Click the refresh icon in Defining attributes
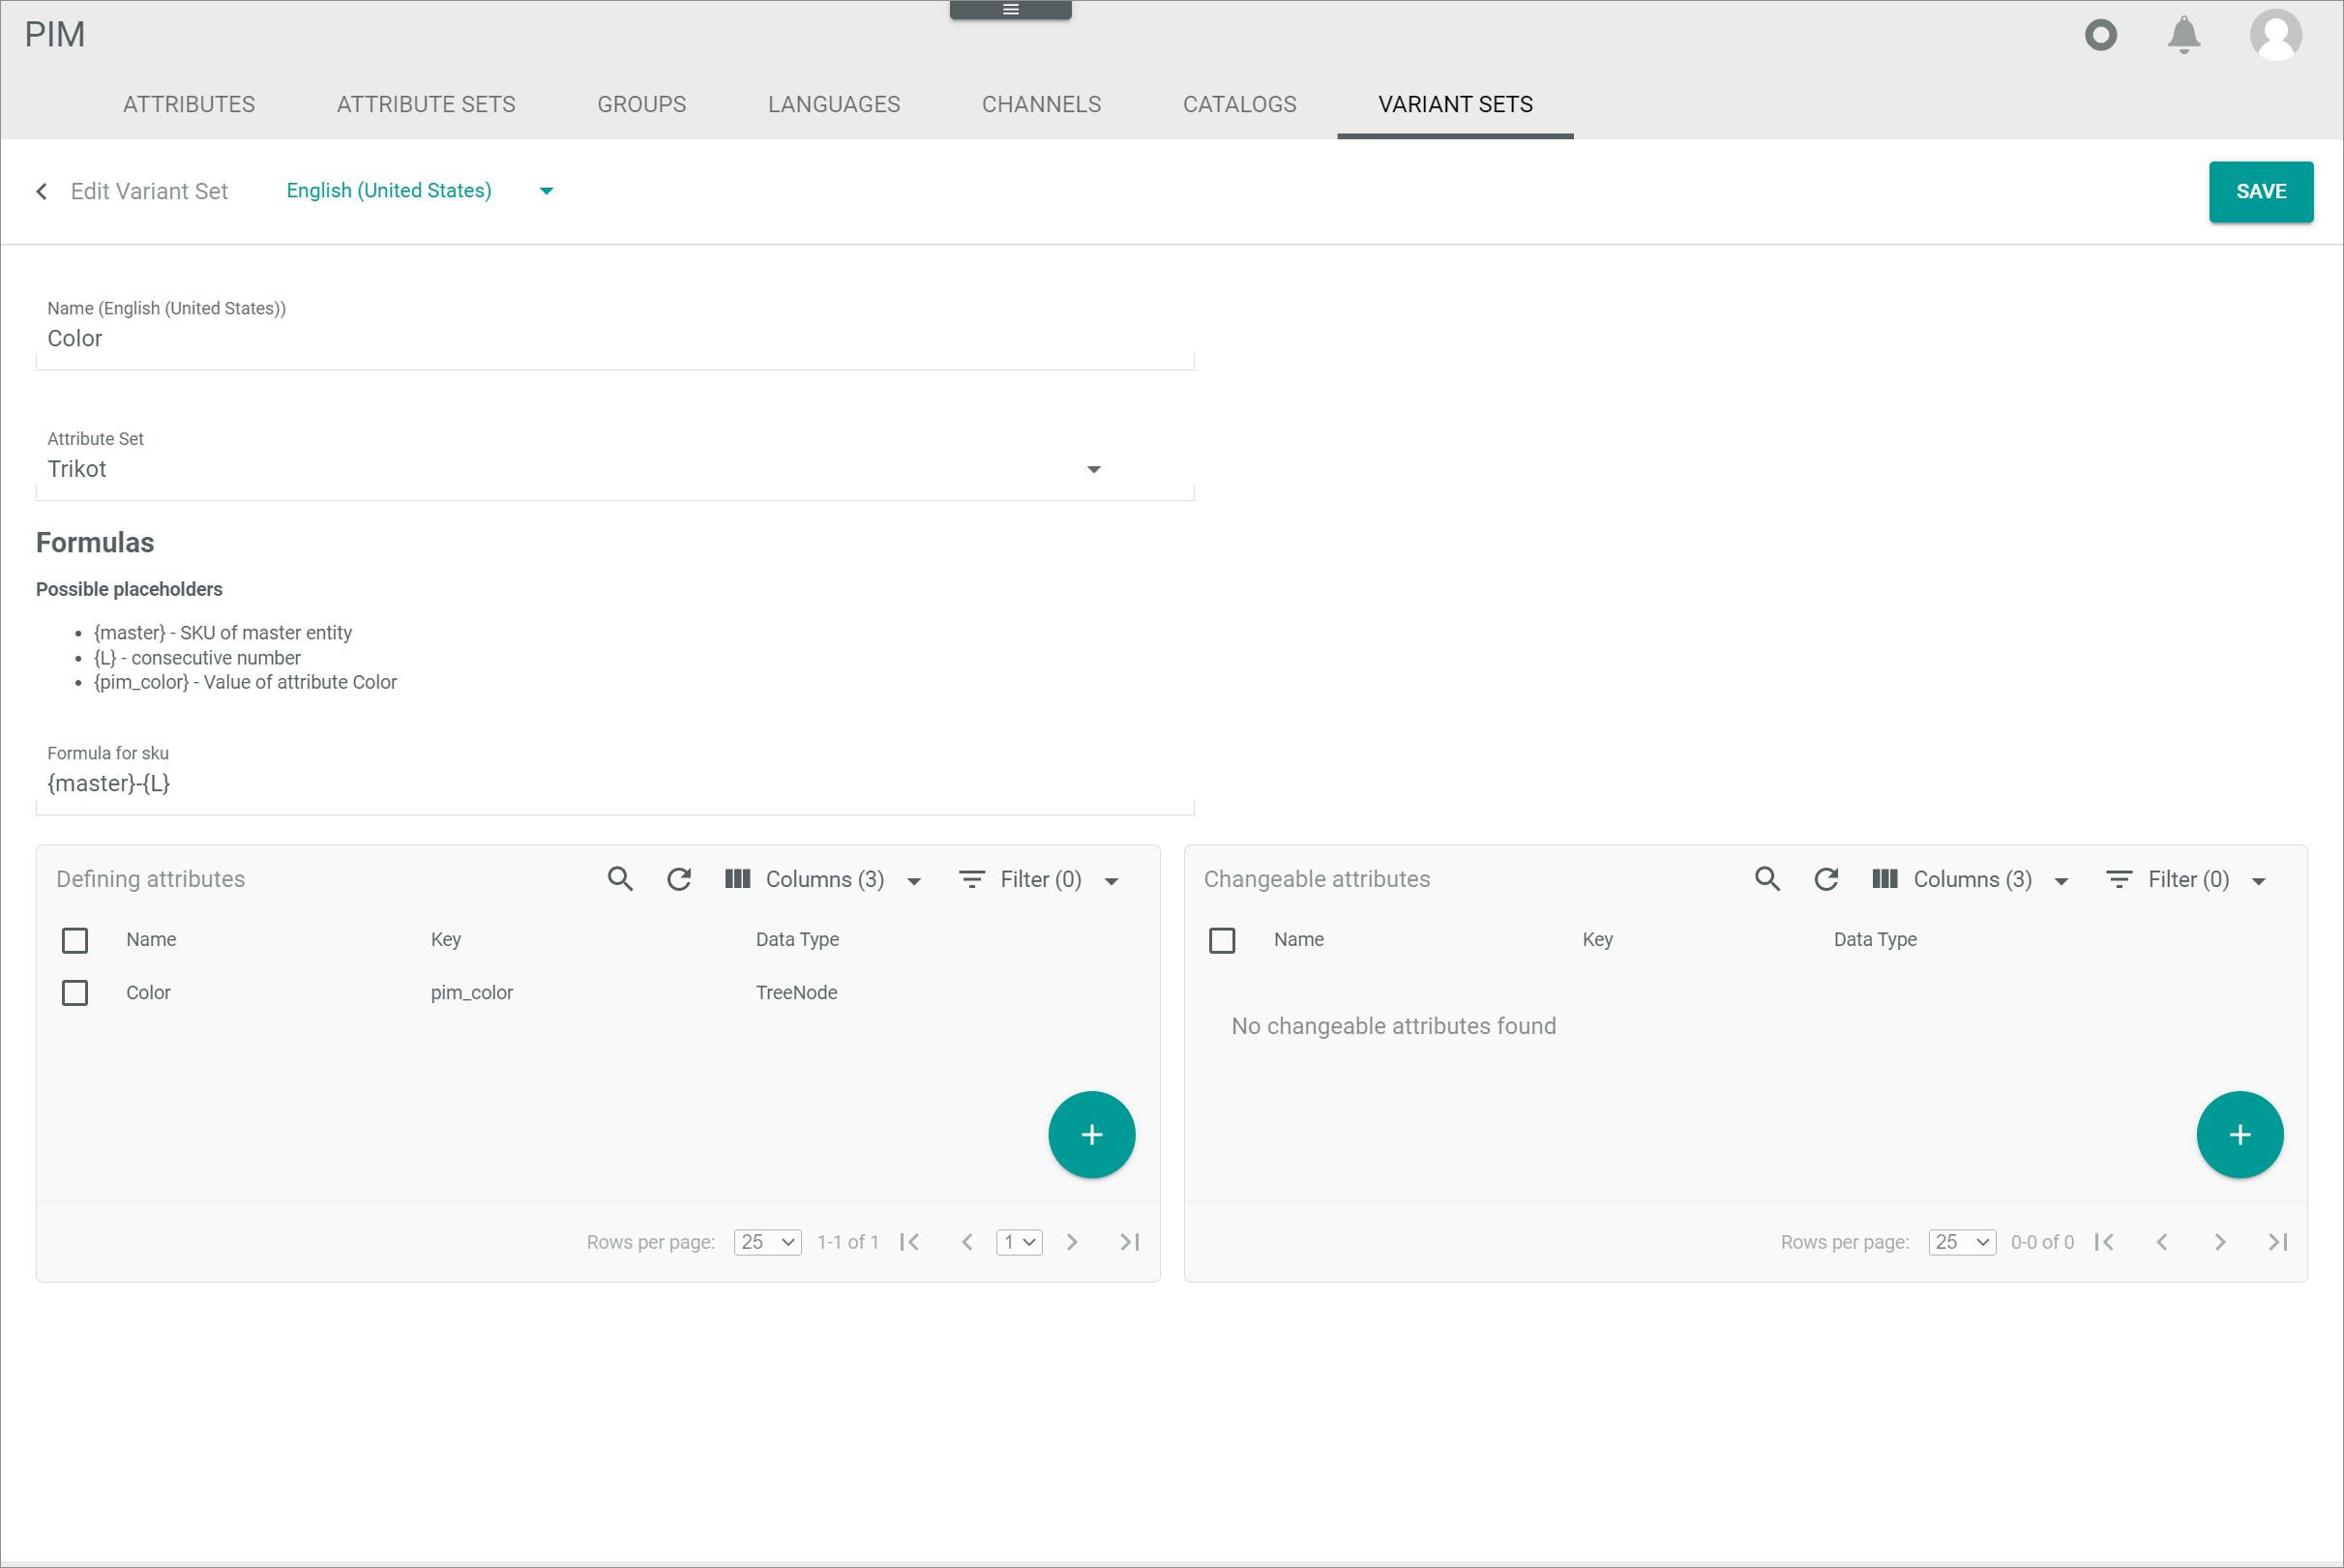2344x1568 pixels. coord(680,878)
